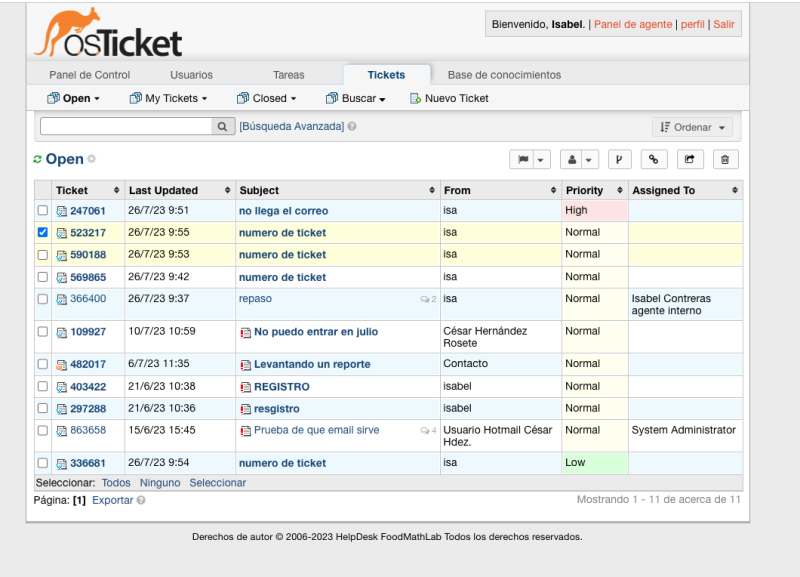The image size is (800, 577).
Task: Expand the assign agent person dropdown
Action: point(578,159)
